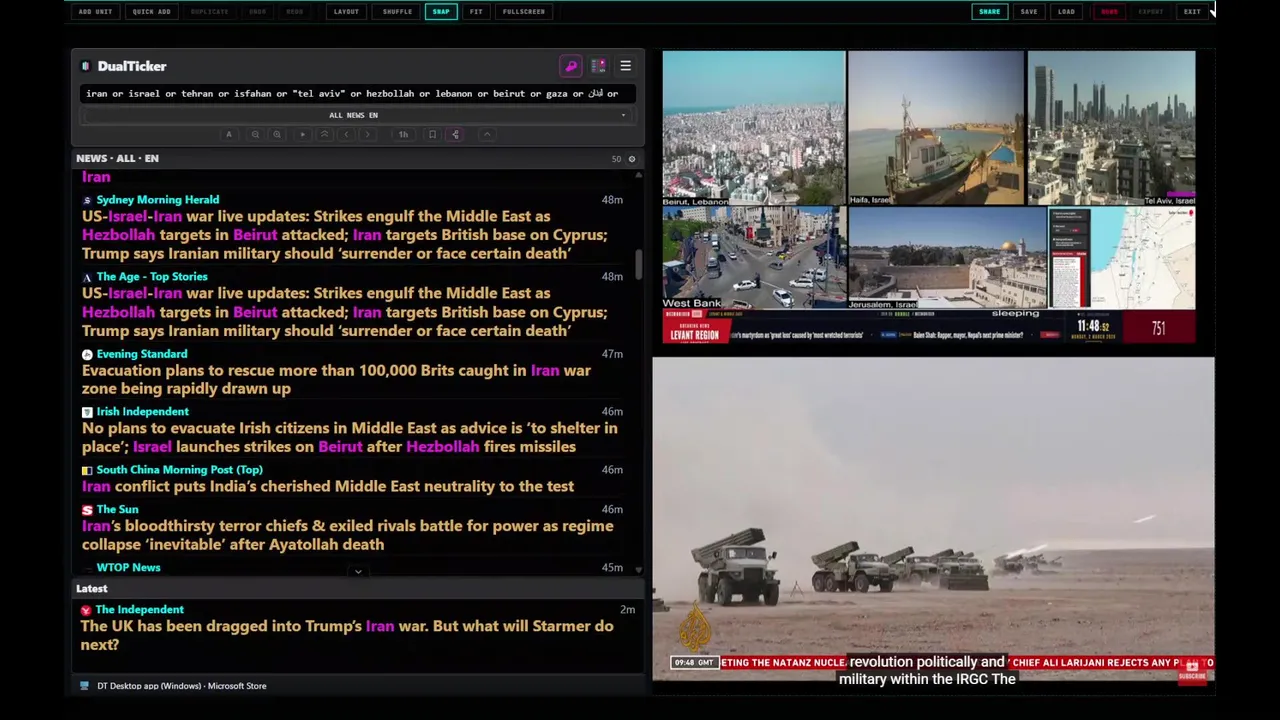The height and width of the screenshot is (720, 1280).
Task: Click the DualTicker logo icon
Action: [86, 66]
